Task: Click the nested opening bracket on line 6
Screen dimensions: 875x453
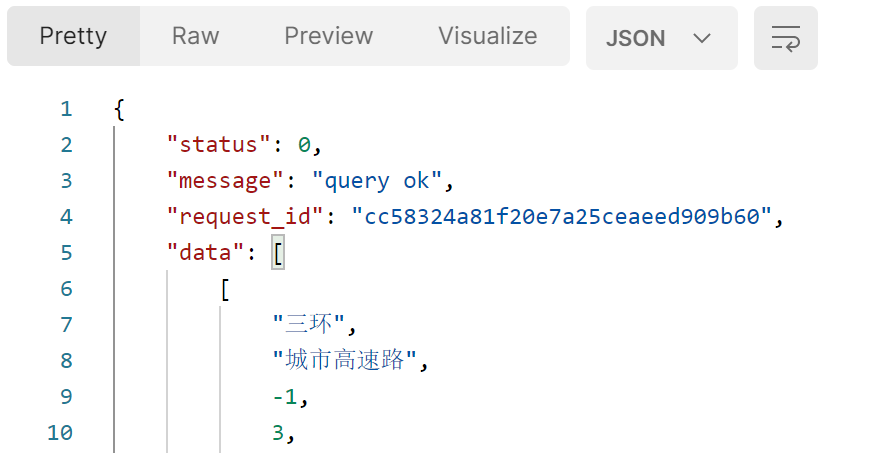Action: pos(225,289)
